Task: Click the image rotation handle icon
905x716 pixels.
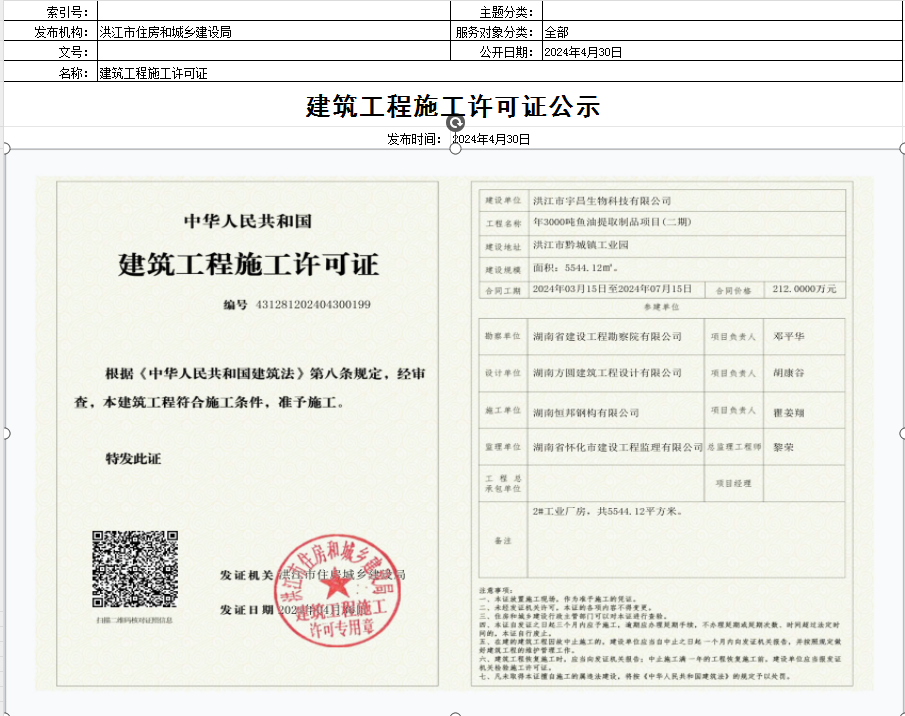Action: pos(455,122)
